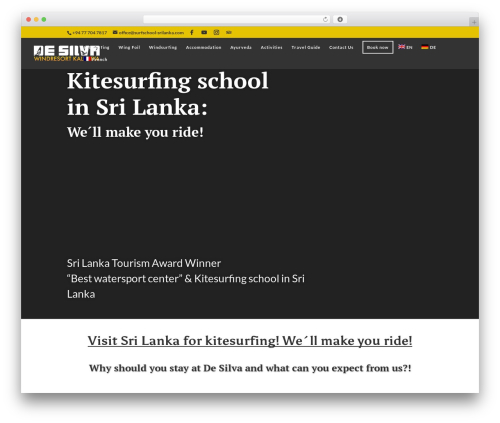Open the Contact Us menu item
This screenshot has height=423, width=500.
point(341,47)
